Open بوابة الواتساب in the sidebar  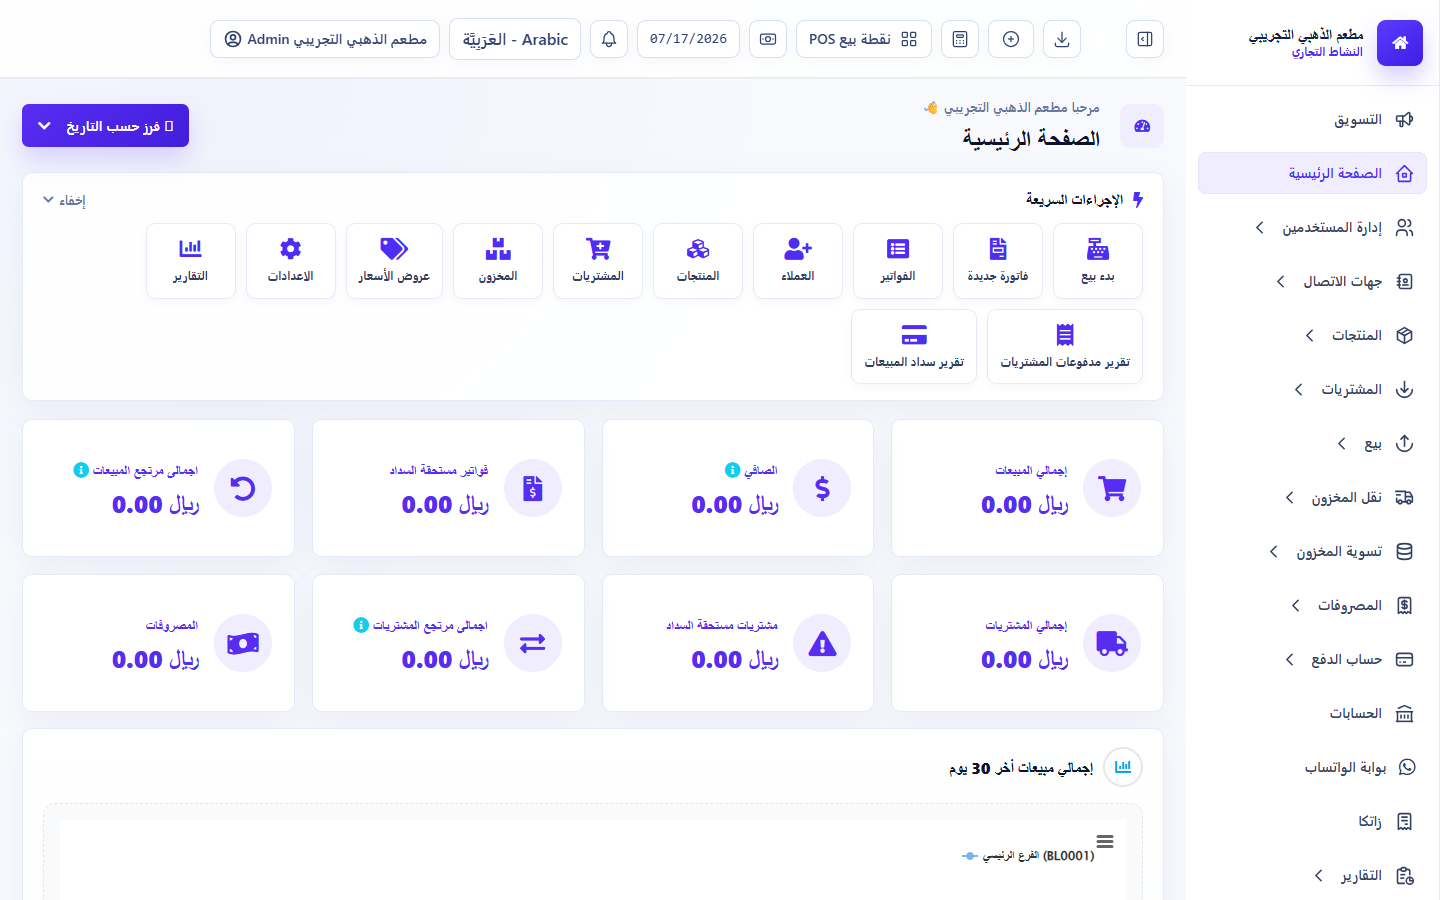pyautogui.click(x=1312, y=768)
